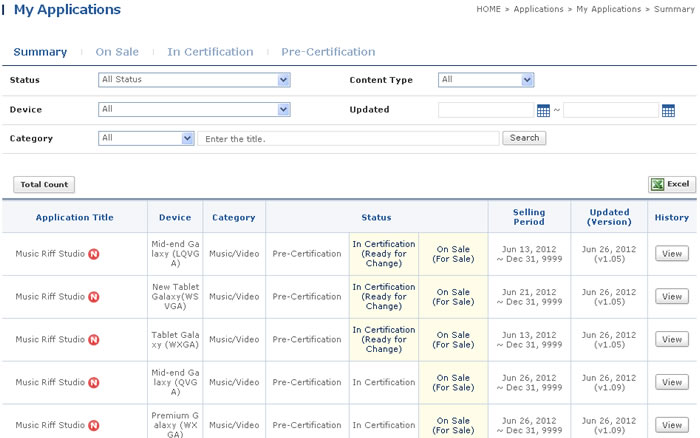View history for the Premium Galaxy (WXGA) row
The image size is (700, 438).
671,425
